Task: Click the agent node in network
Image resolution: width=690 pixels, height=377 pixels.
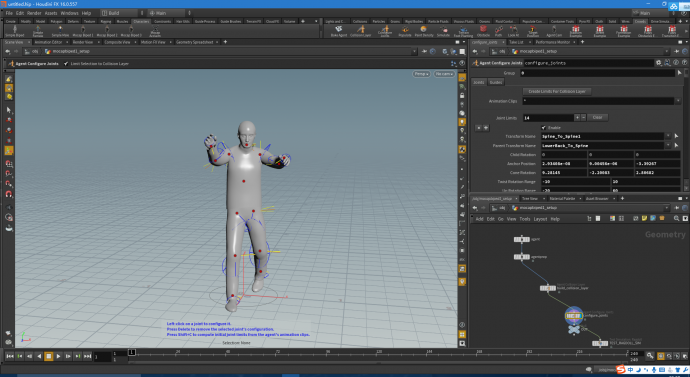Action: pos(522,239)
